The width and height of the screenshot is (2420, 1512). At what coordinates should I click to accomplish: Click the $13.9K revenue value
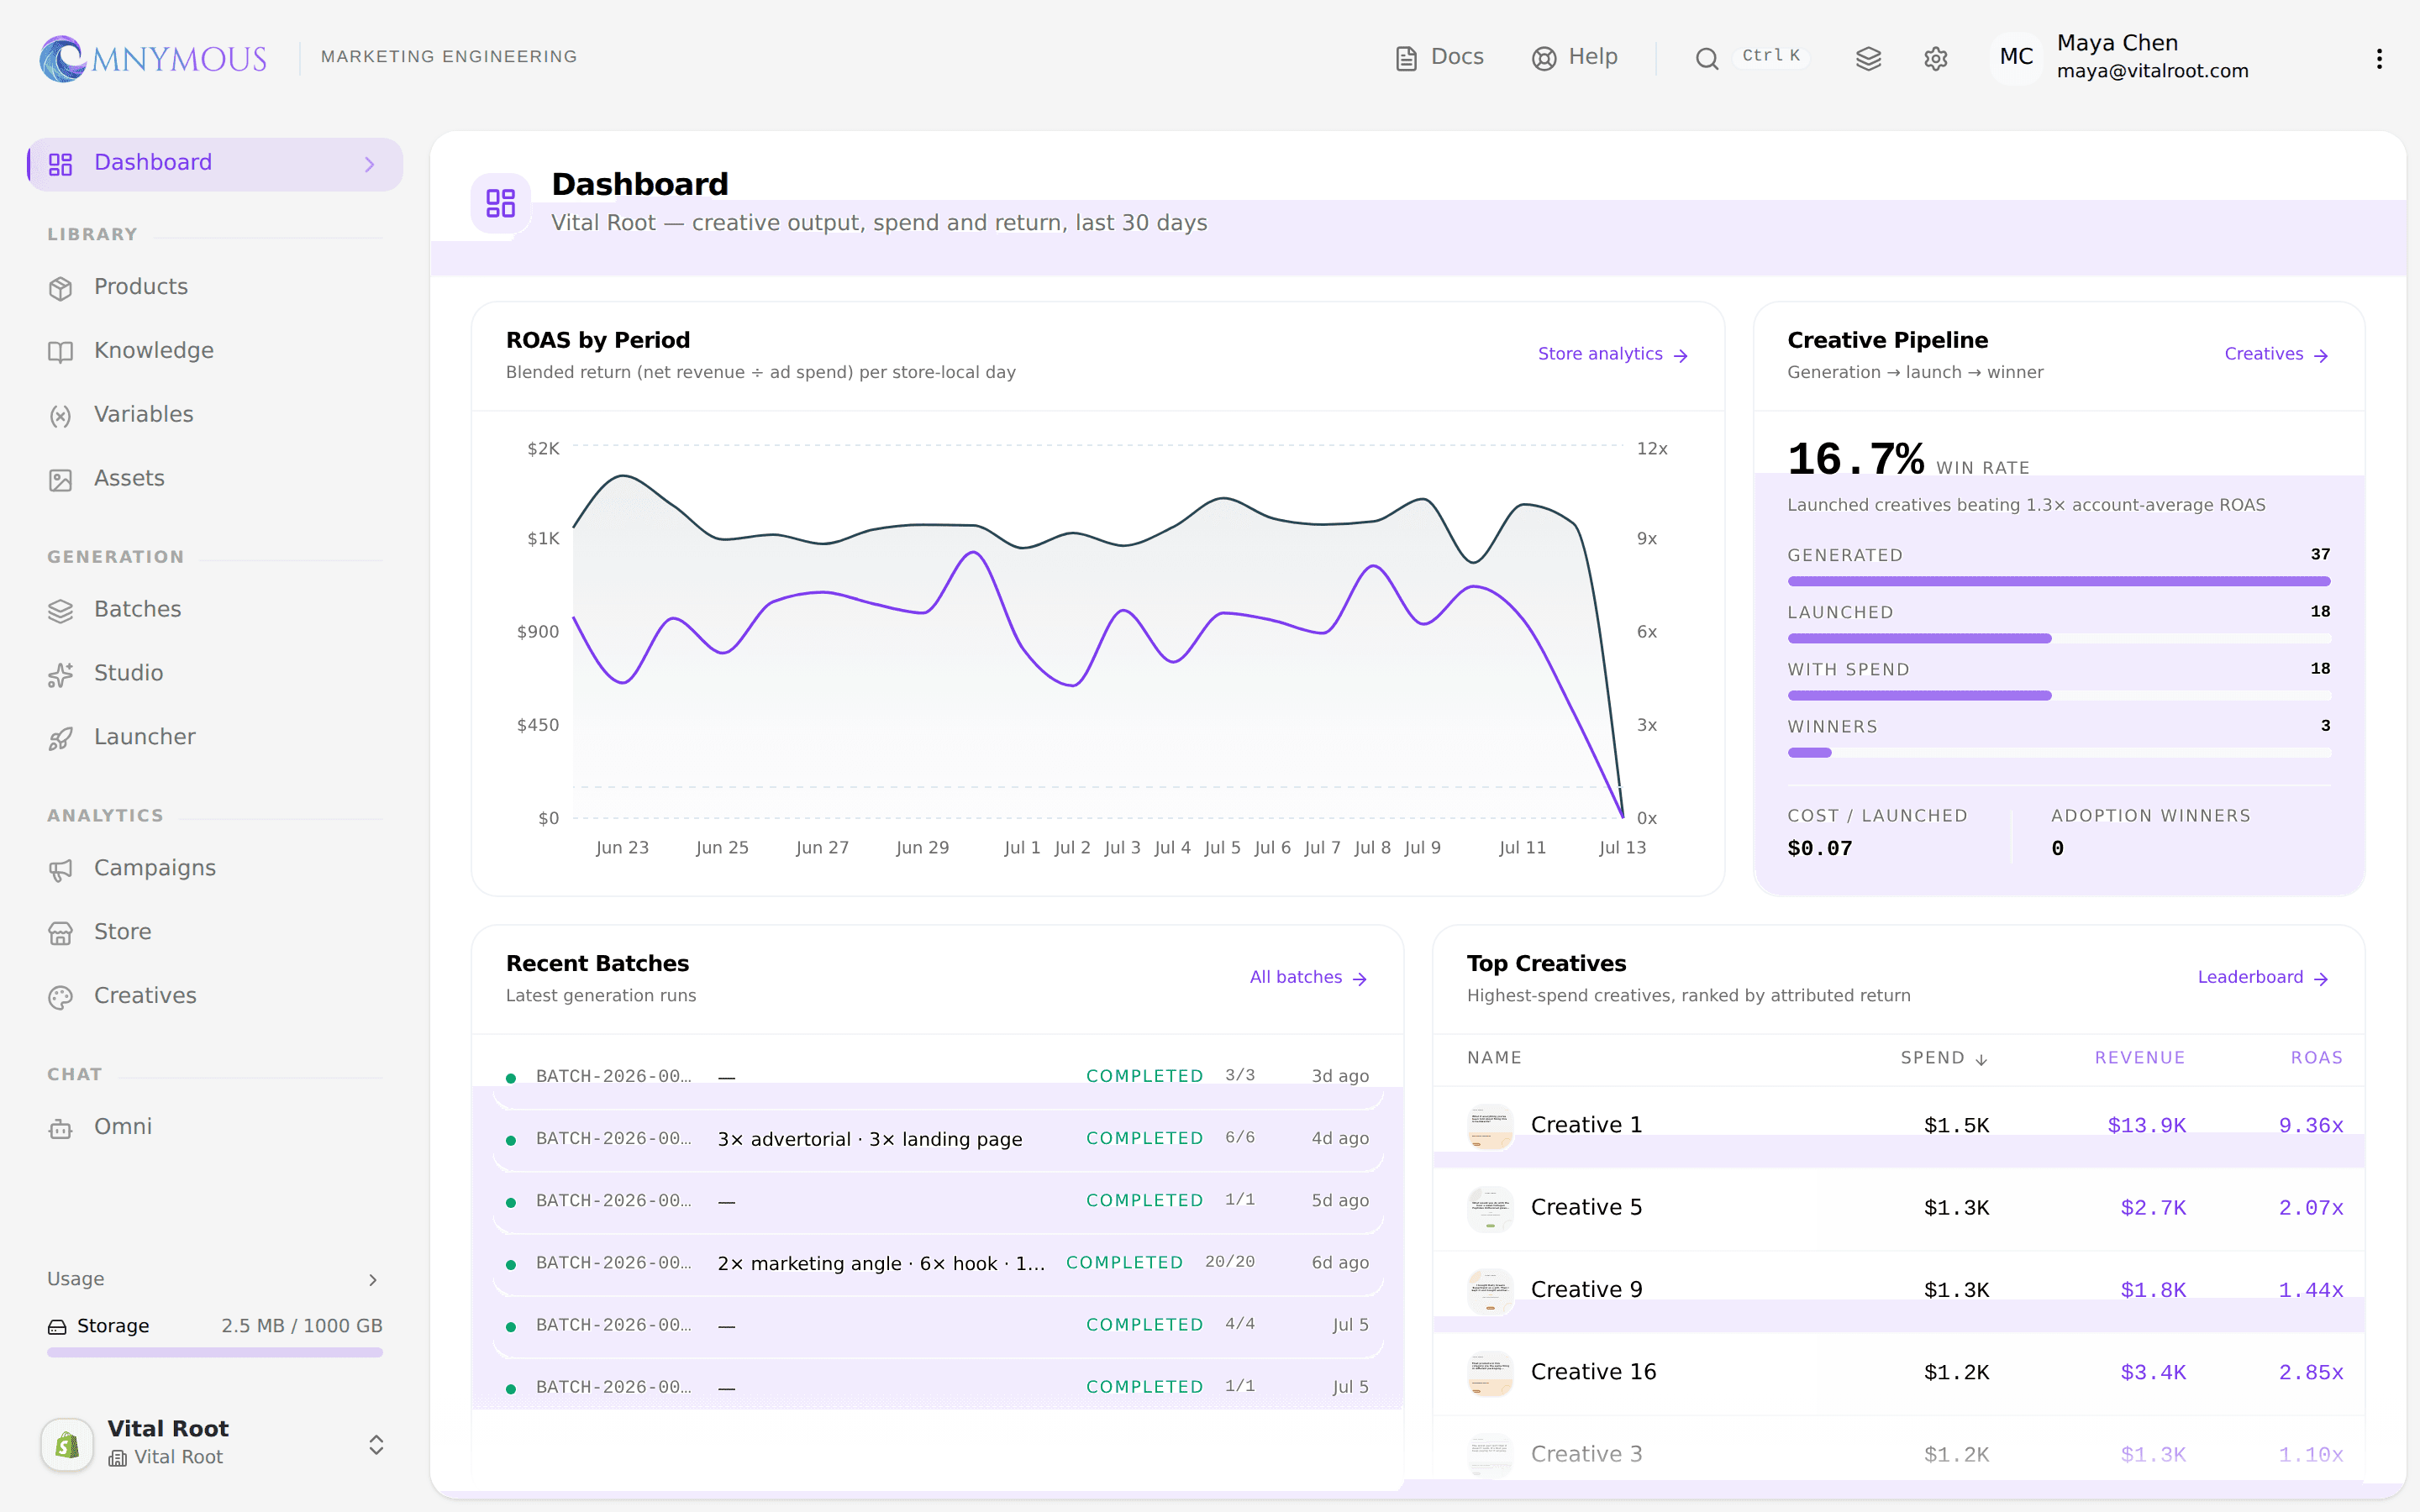(2146, 1126)
